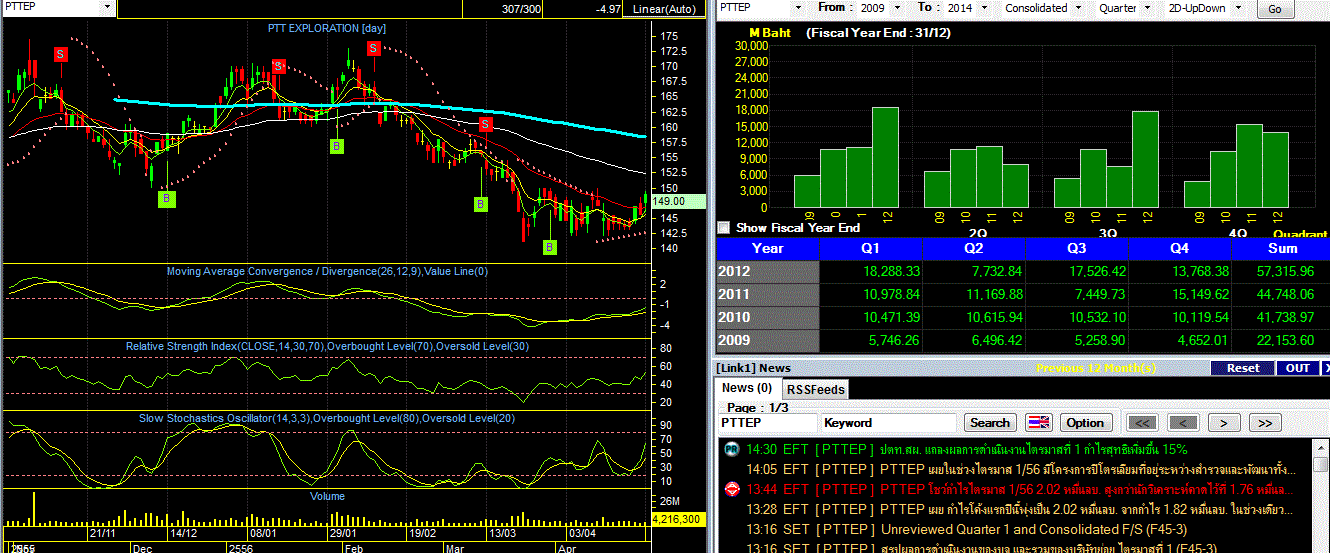Screen dimensions: 1330x553
Task: Click the PTT EXPLORATION [day] chart title
Action: pyautogui.click(x=326, y=28)
